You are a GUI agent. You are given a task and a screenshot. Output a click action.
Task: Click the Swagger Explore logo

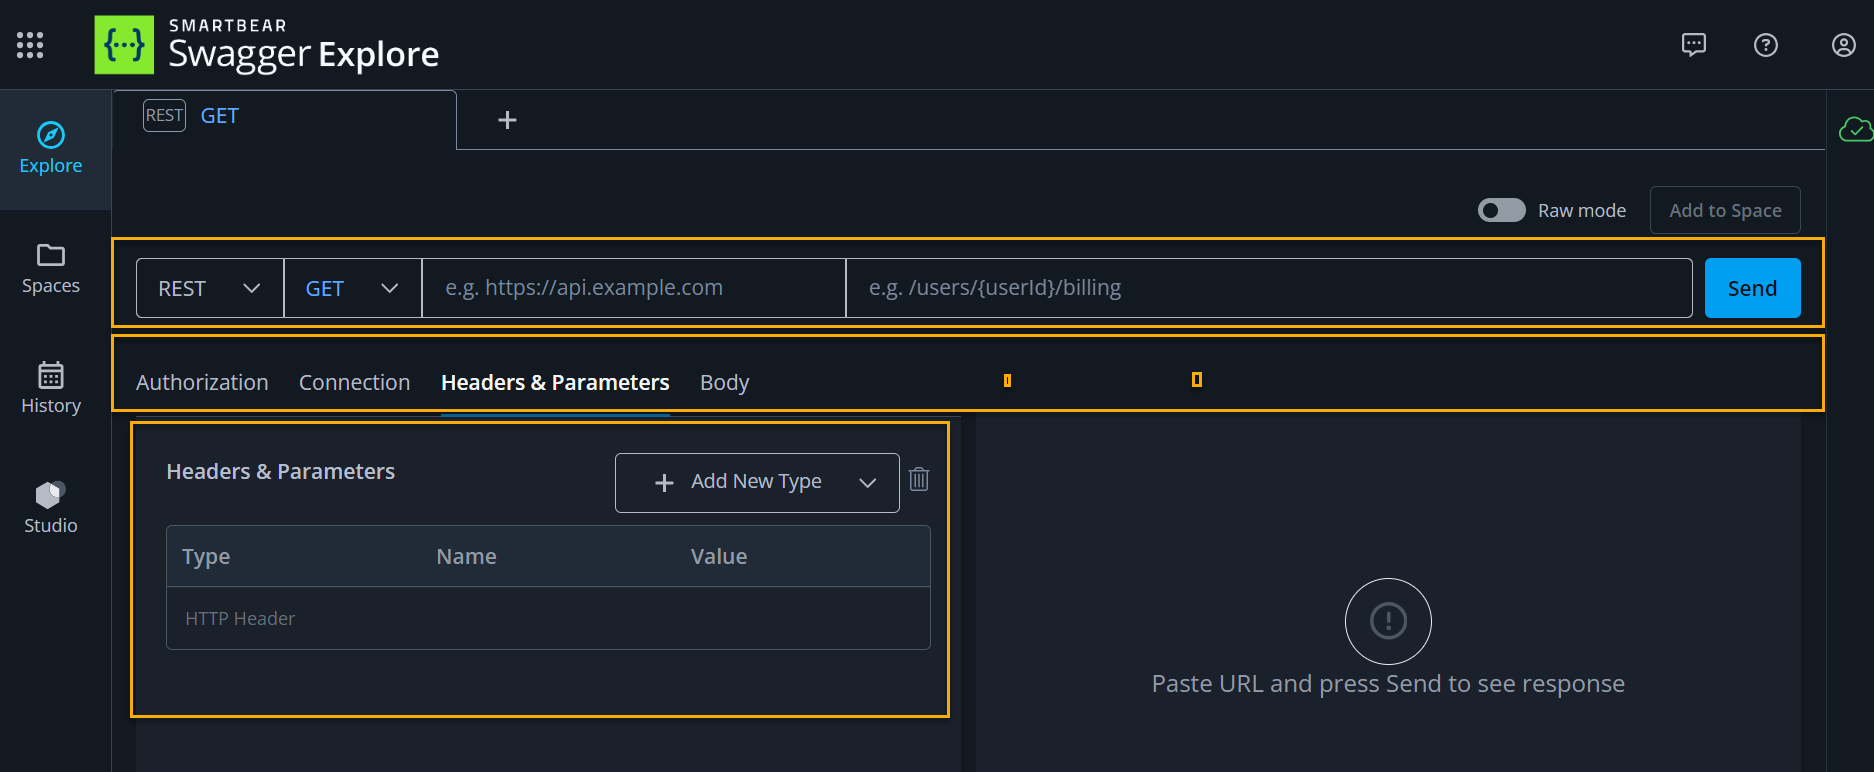(x=267, y=45)
